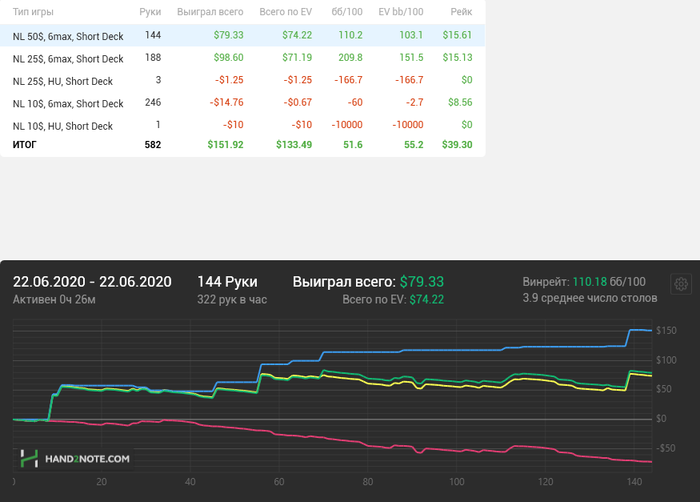This screenshot has height=502, width=700.
Task: Sort by the Всего по EV column header
Action: point(285,12)
